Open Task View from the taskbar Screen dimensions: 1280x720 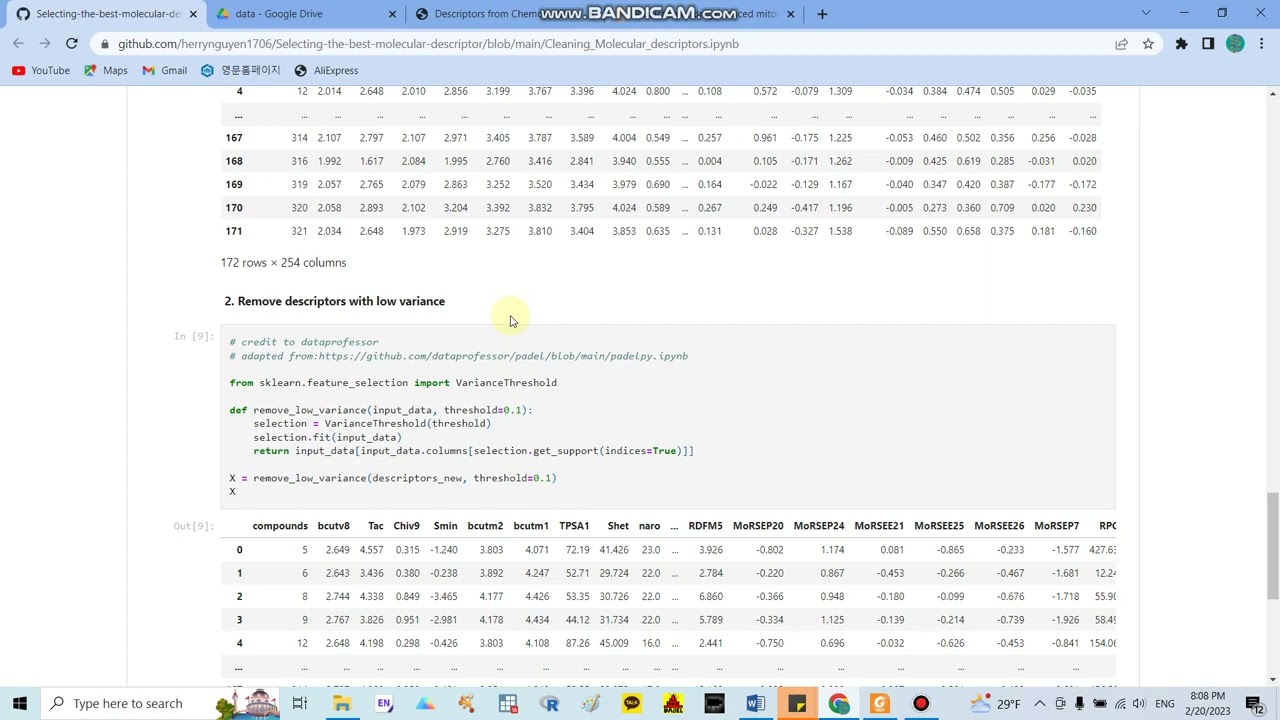click(299, 704)
